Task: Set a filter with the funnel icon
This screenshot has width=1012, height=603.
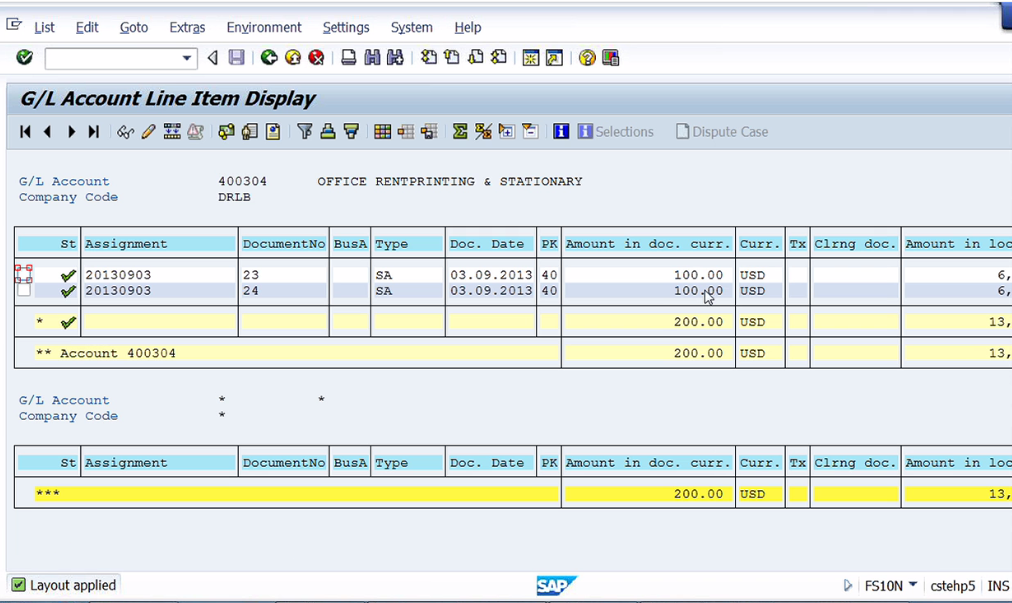Action: [305, 132]
